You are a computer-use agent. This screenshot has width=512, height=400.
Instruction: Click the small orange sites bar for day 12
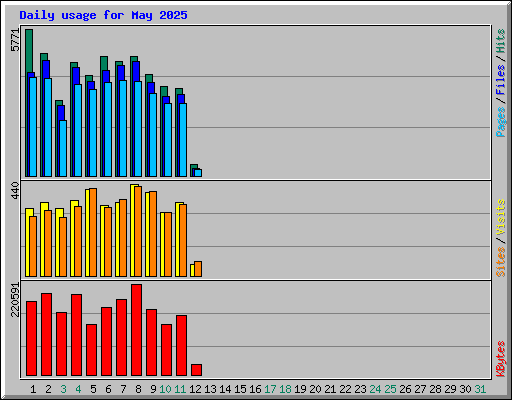click(x=198, y=269)
